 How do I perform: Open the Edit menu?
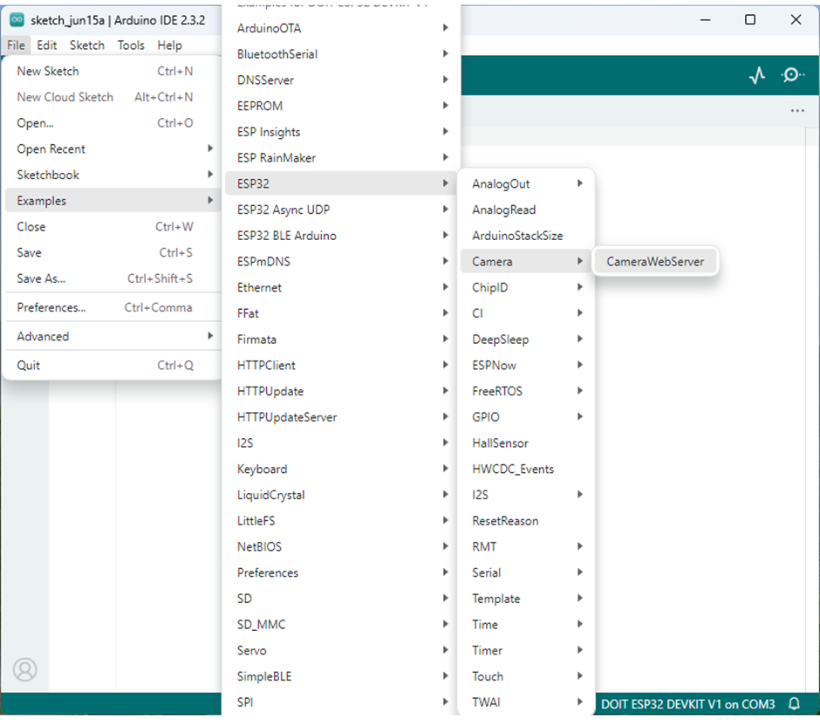tap(47, 45)
